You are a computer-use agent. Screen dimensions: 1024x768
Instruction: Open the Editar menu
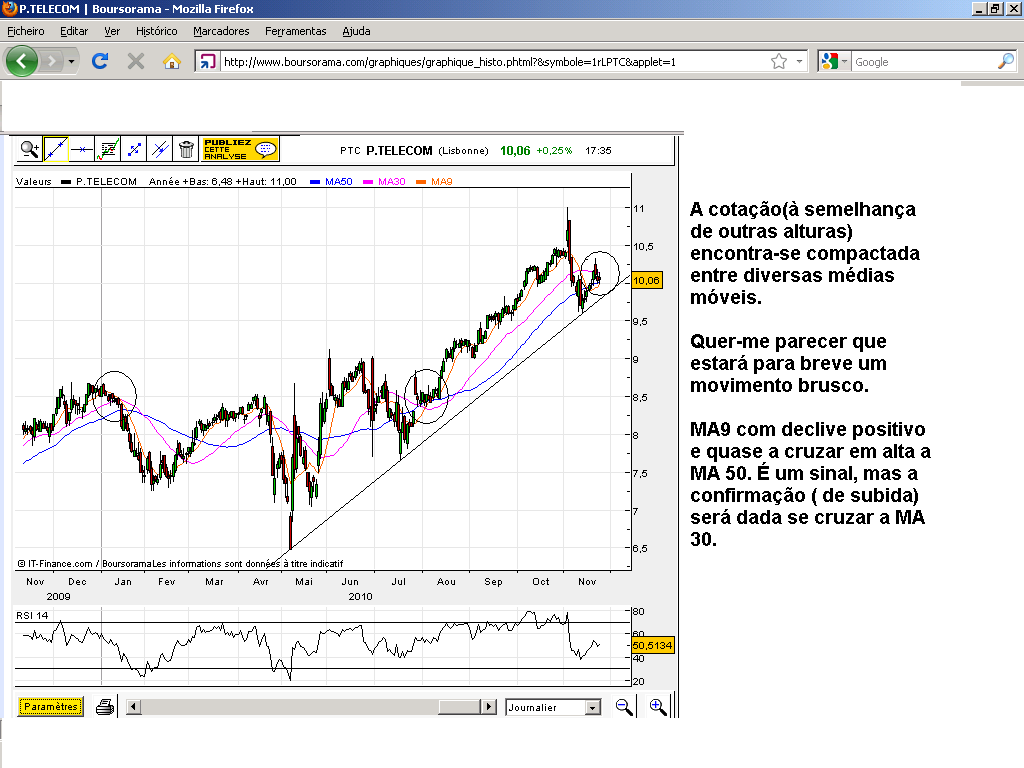pos(74,31)
